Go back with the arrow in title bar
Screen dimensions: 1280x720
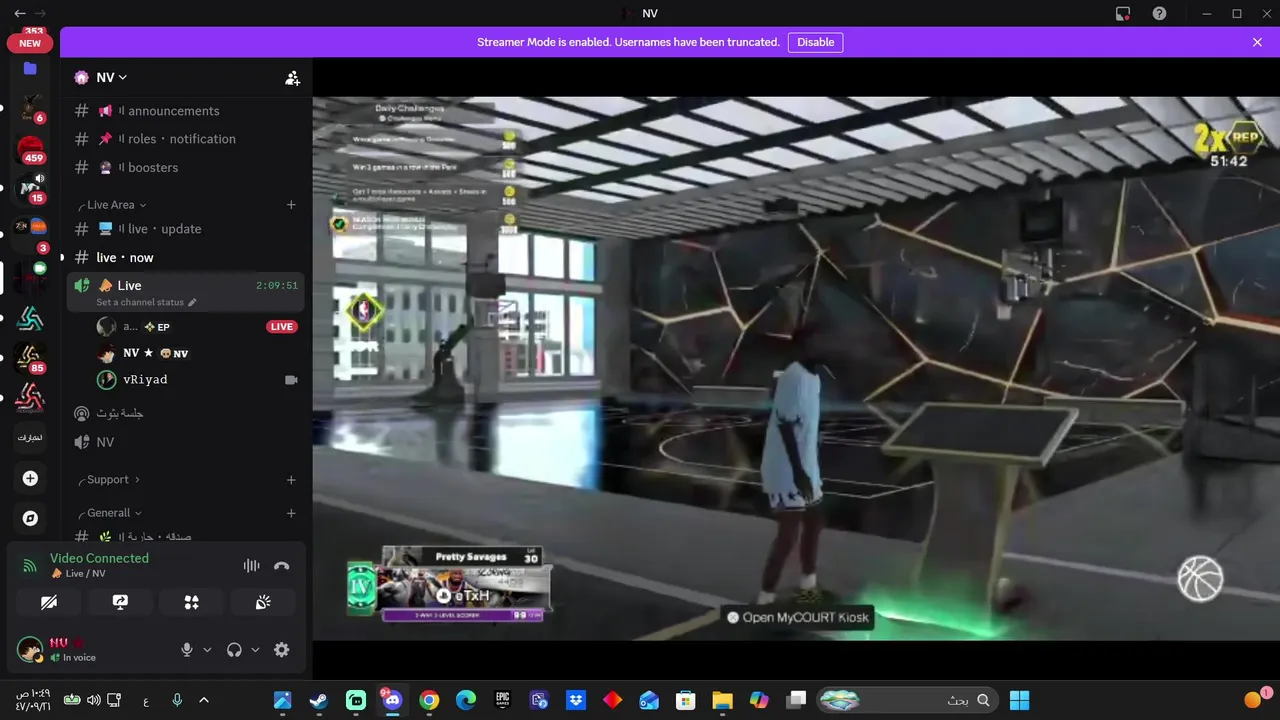click(x=19, y=13)
